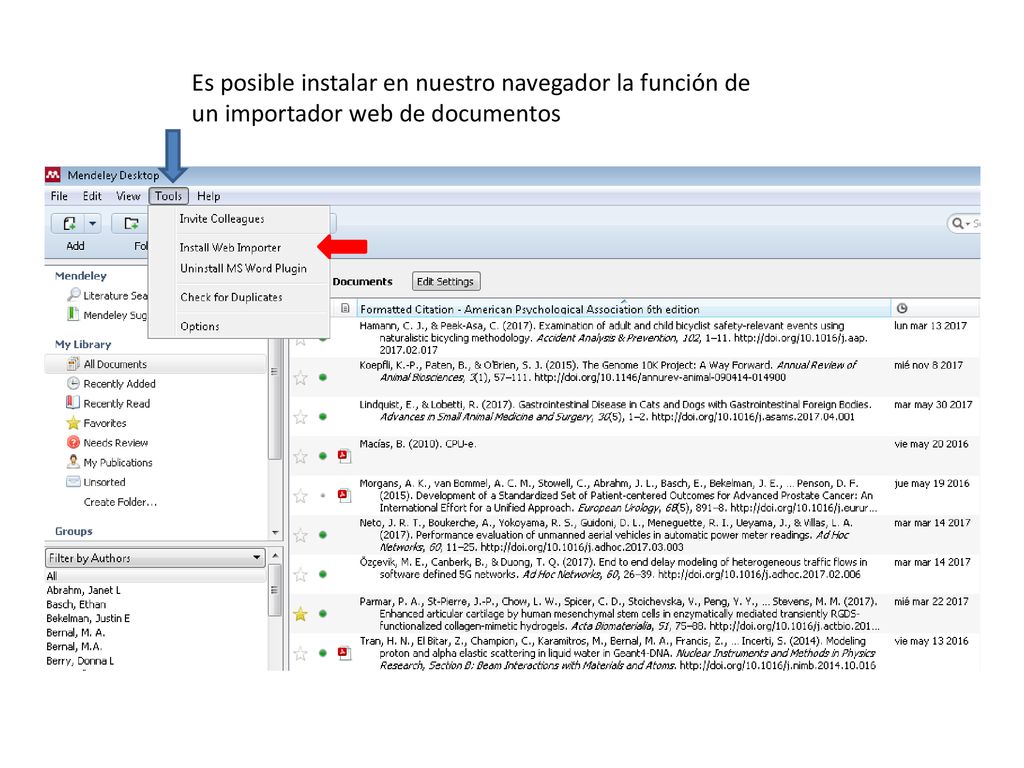Open the Help menu
Image resolution: width=1024 pixels, height=768 pixels.
pyautogui.click(x=208, y=196)
